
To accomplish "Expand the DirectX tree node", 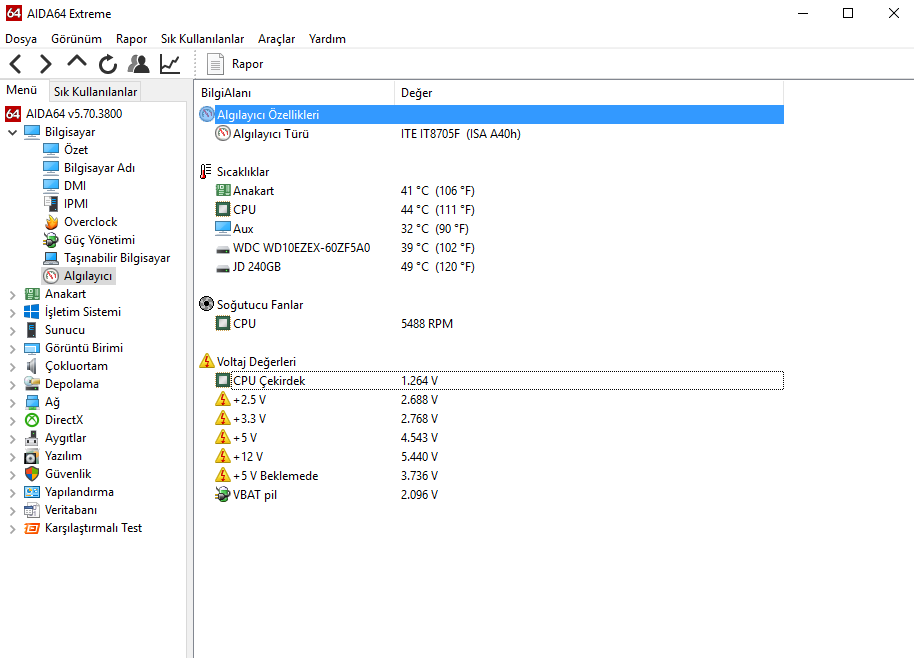I will (x=12, y=421).
